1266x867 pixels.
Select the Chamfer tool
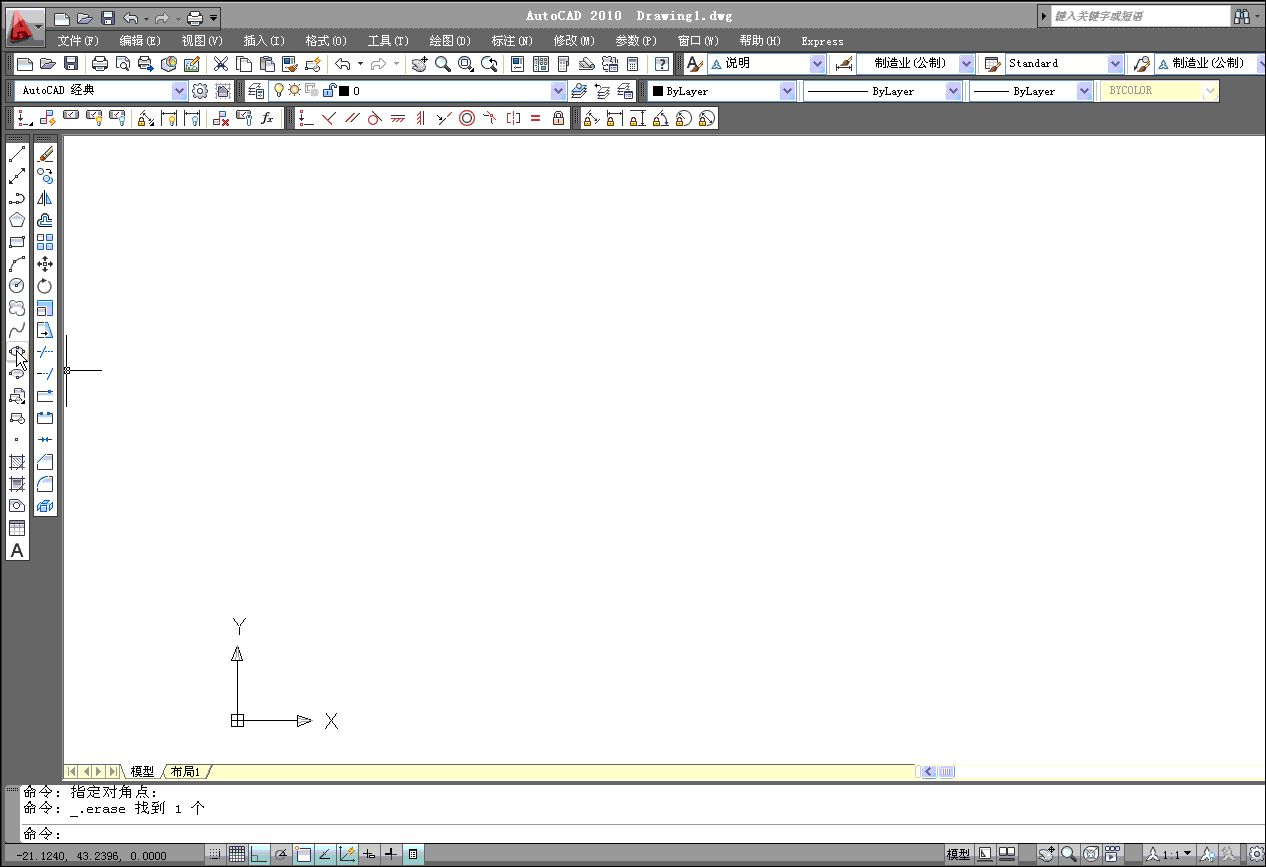(x=45, y=462)
